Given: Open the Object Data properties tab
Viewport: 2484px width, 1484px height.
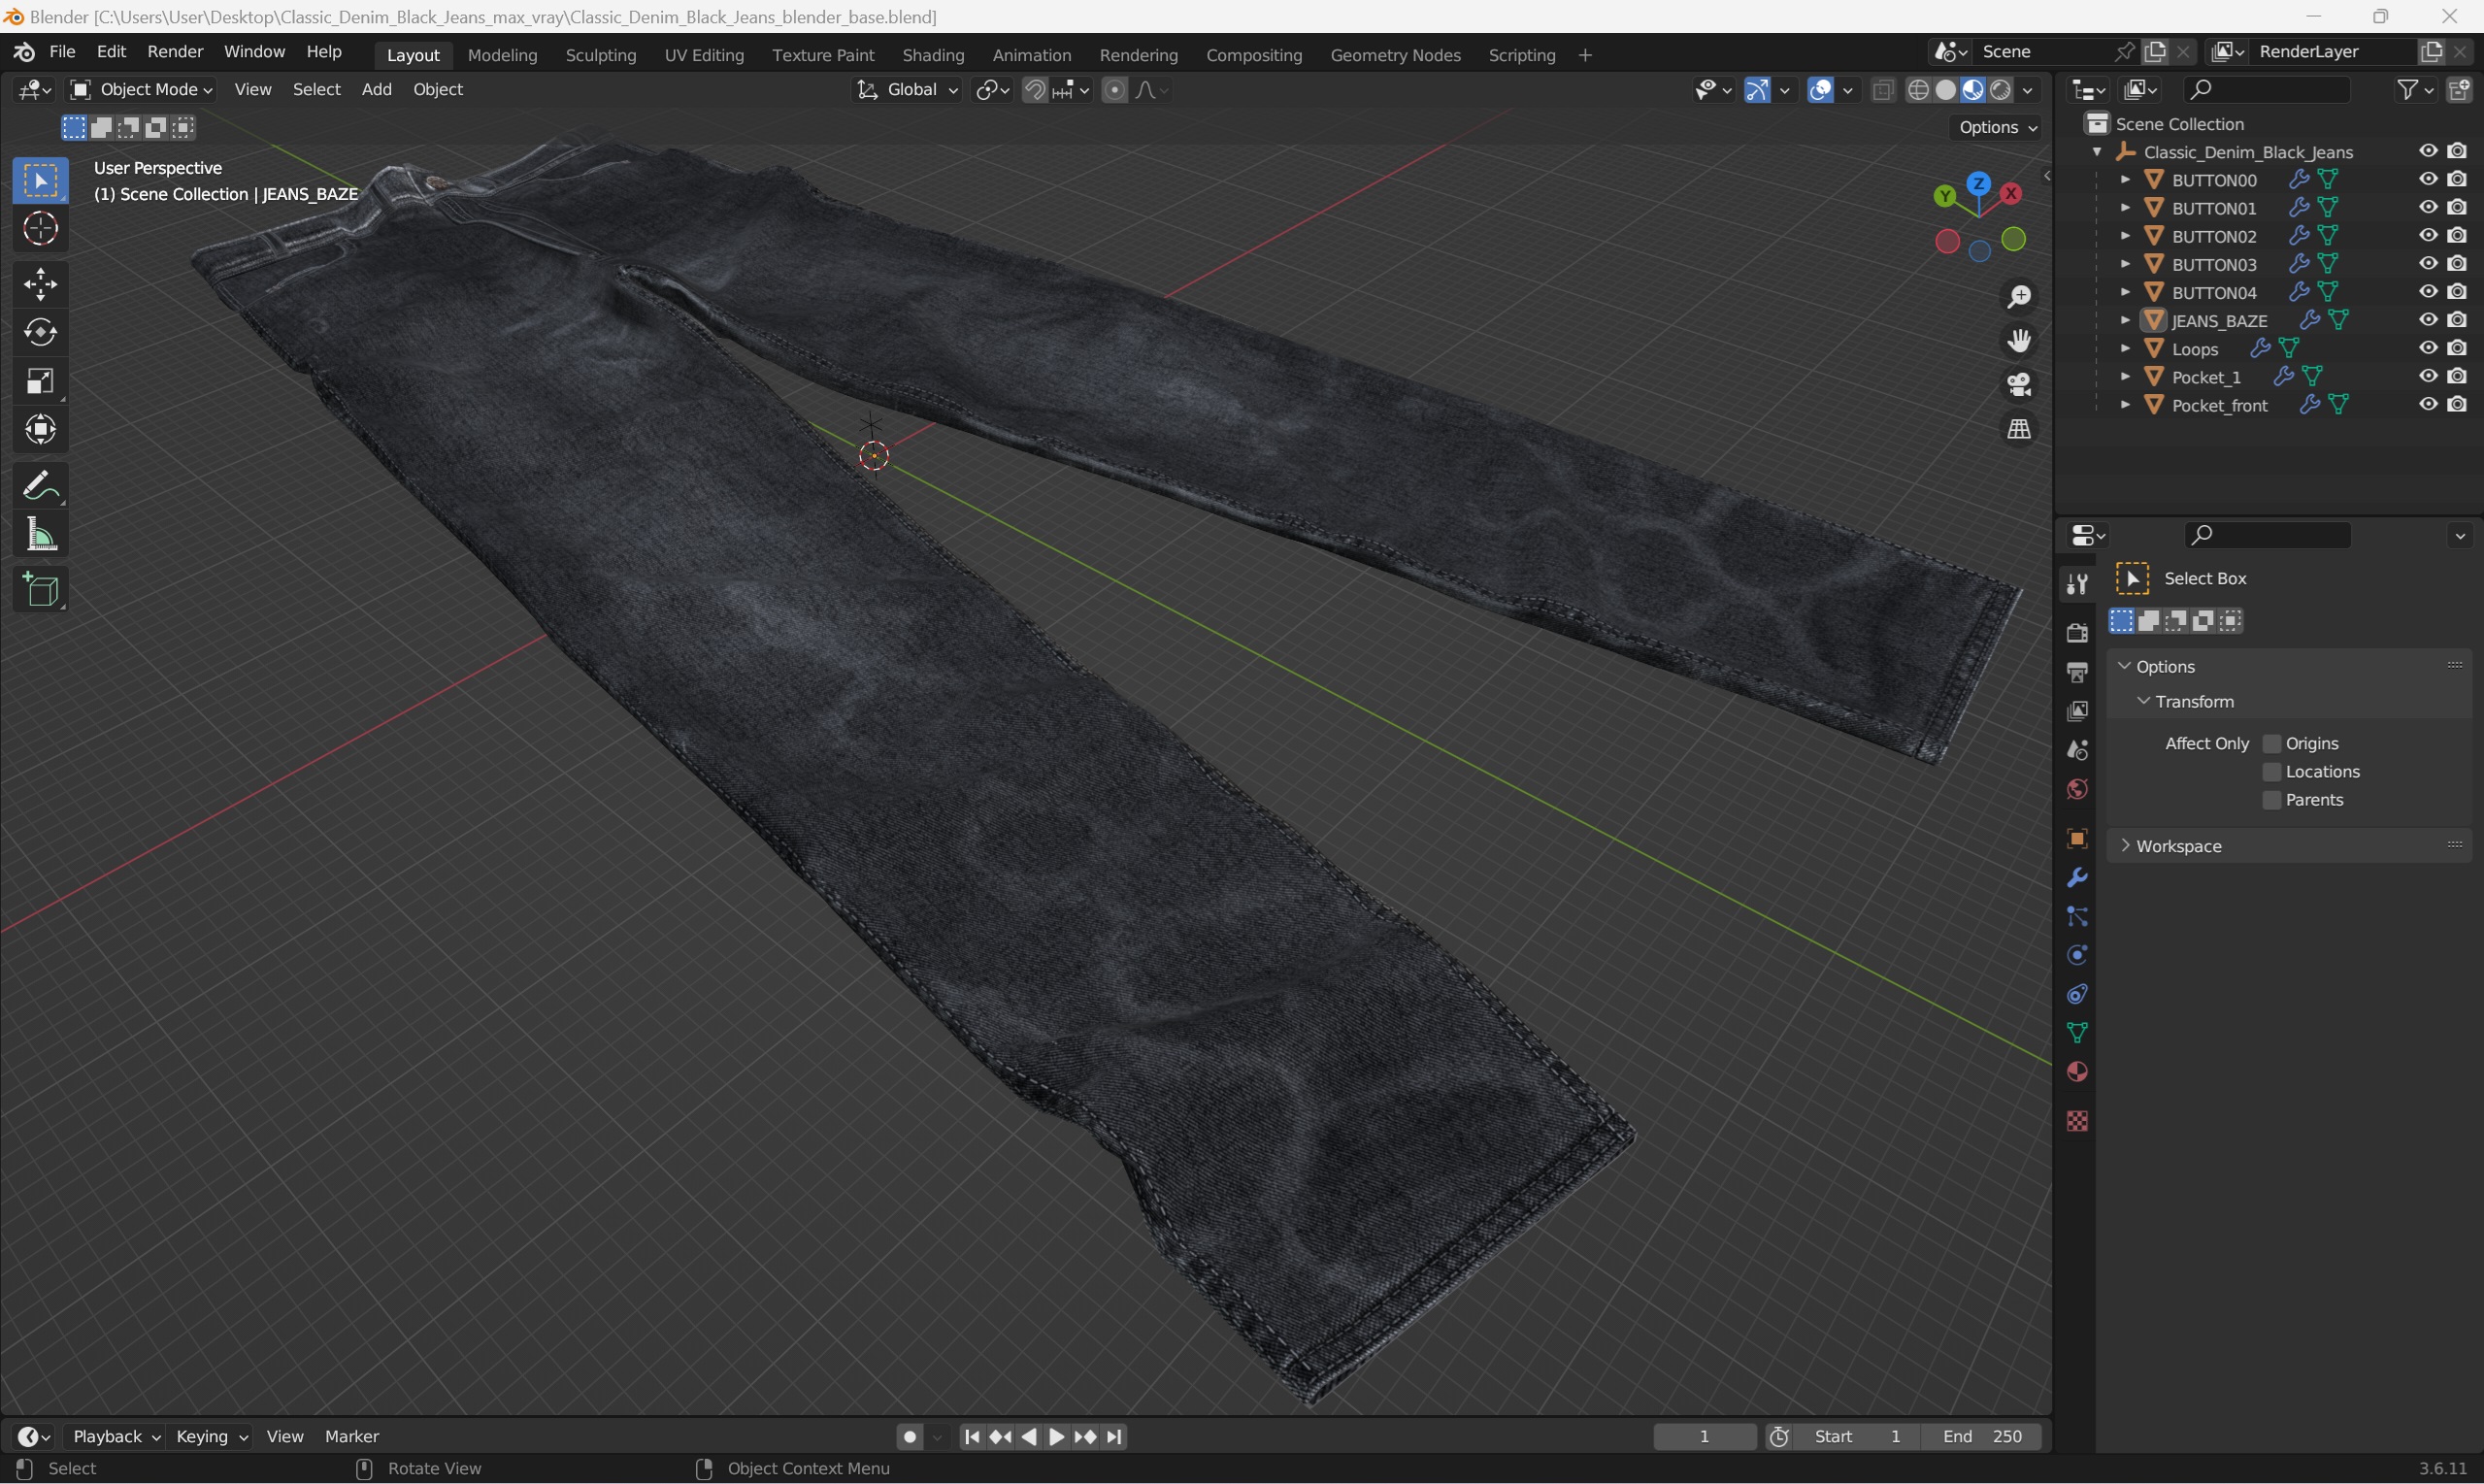Looking at the screenshot, I should 2077,1033.
